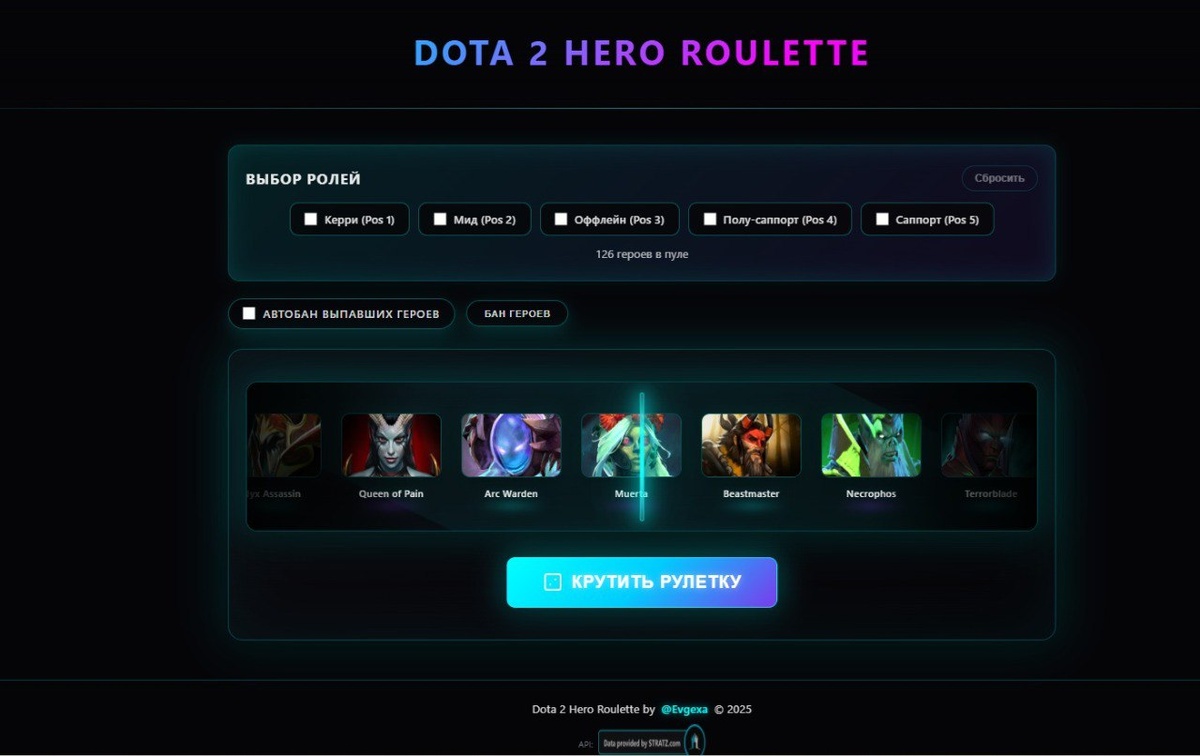Check the Мид (Pos 2) role
This screenshot has width=1200, height=756.
click(x=440, y=219)
